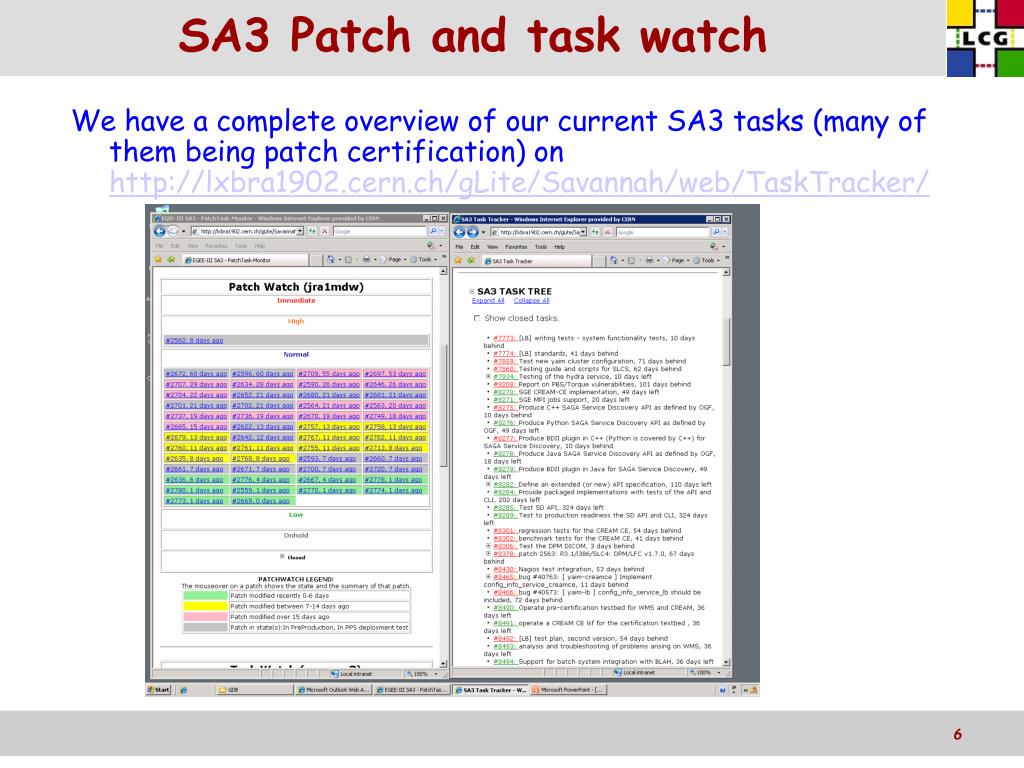Click pink legend swatch for over 15 days
Image resolution: width=1024 pixels, height=768 pixels.
pos(205,616)
